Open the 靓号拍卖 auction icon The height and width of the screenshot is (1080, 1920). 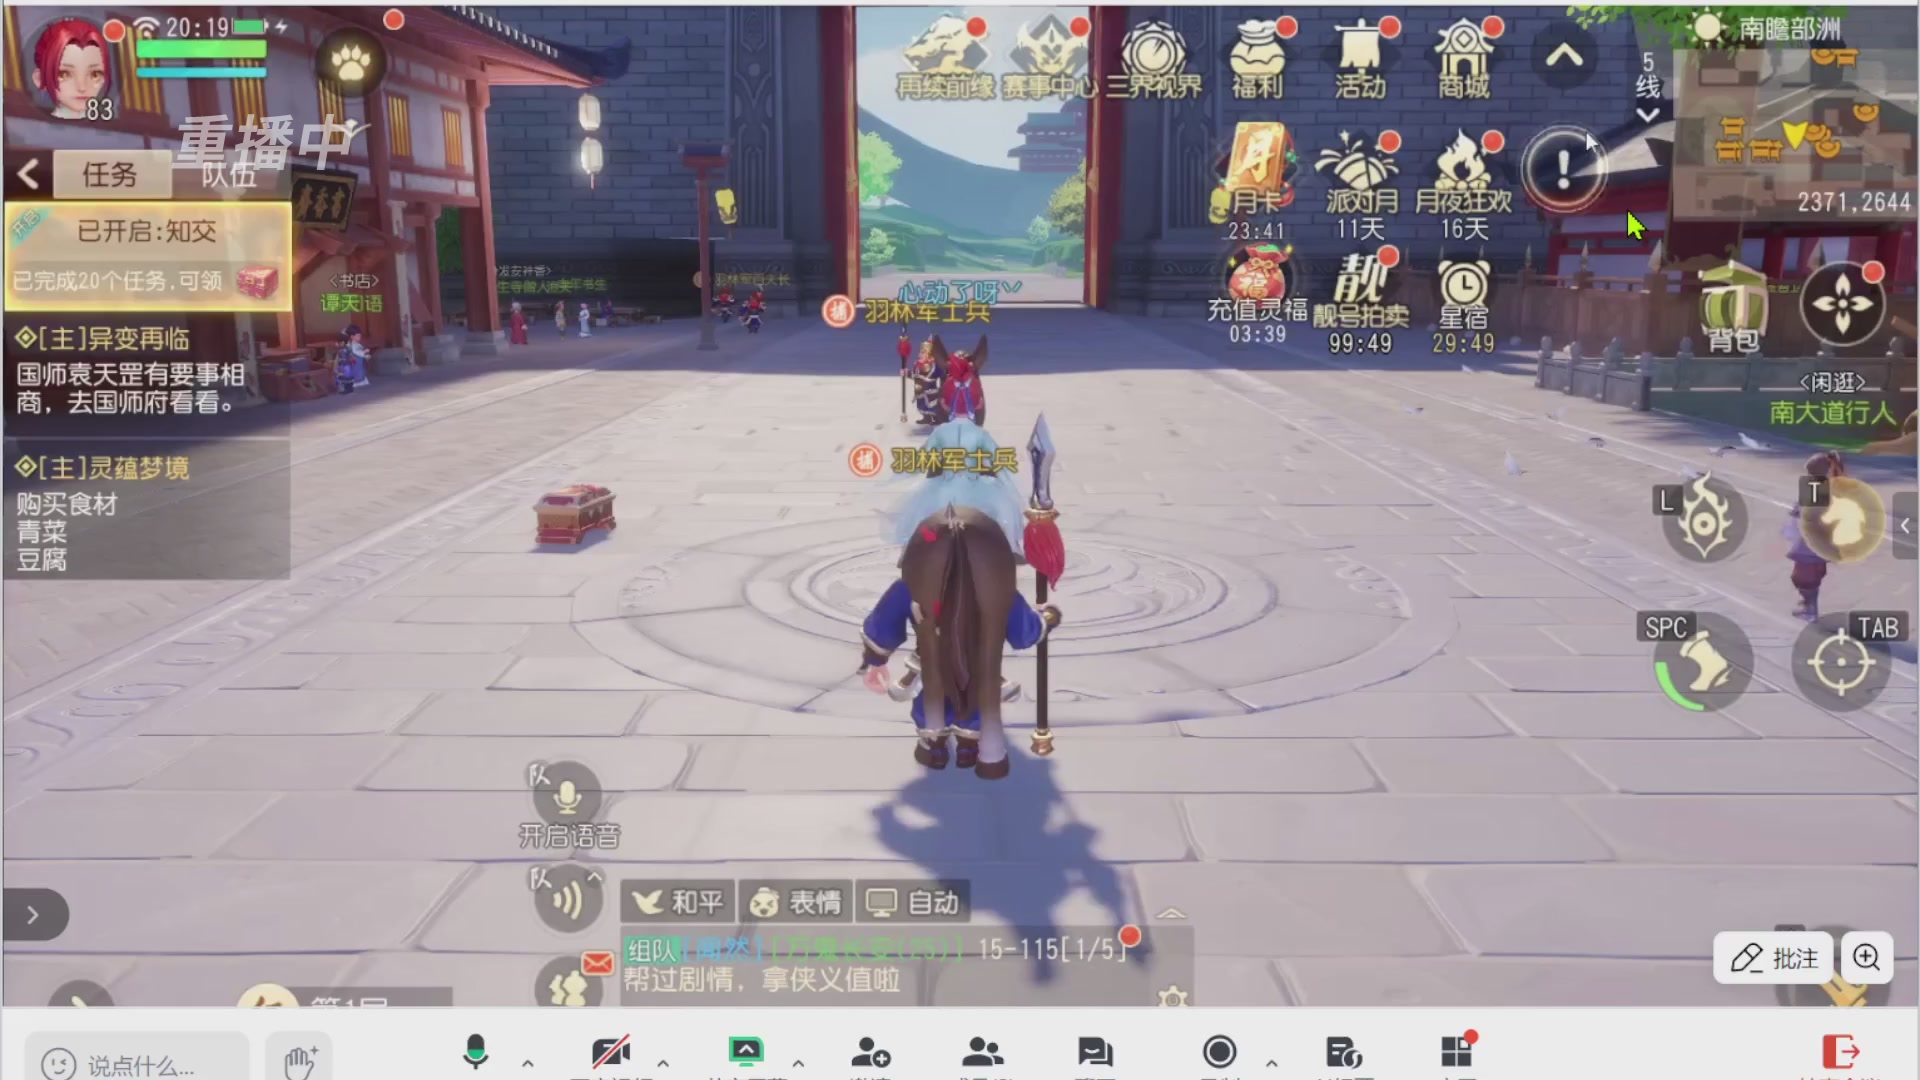tap(1361, 302)
